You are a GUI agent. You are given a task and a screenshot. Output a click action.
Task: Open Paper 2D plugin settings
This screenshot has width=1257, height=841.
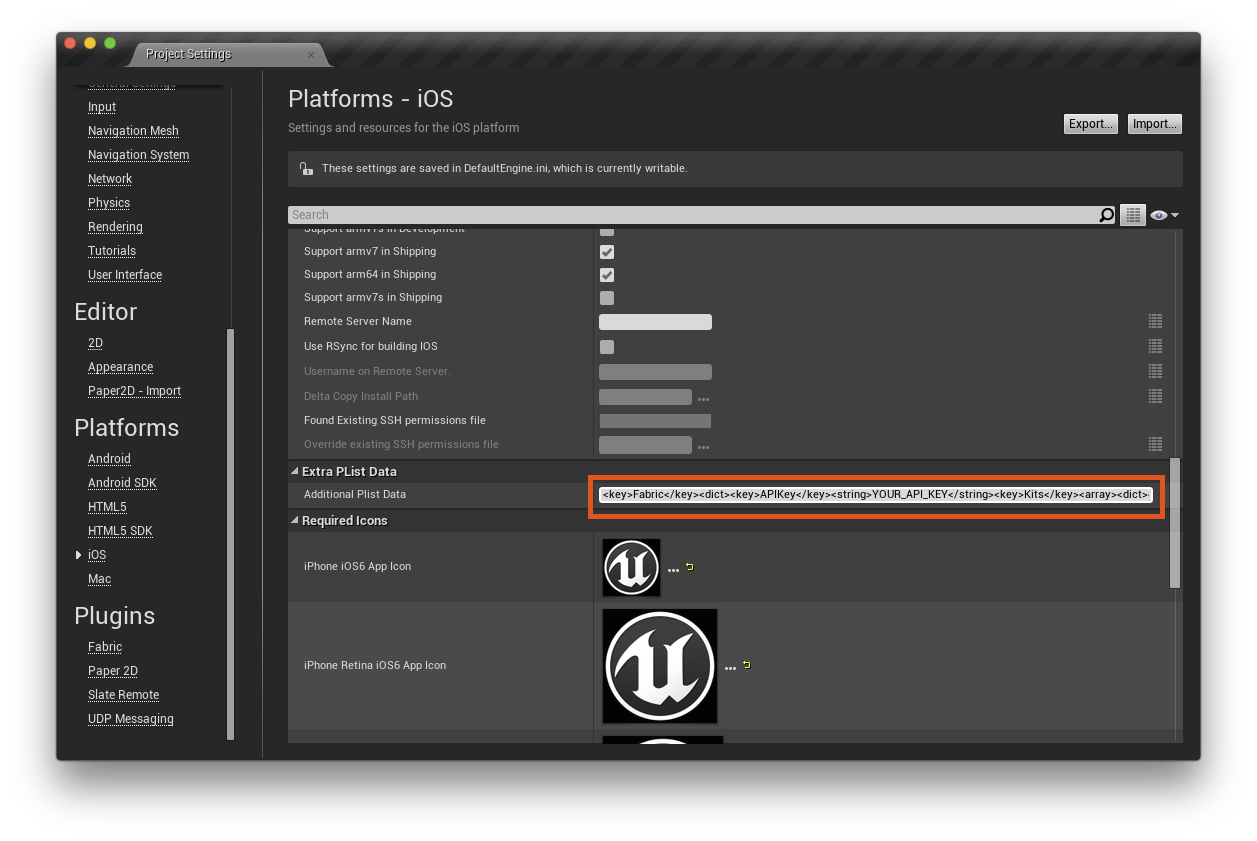pos(113,671)
